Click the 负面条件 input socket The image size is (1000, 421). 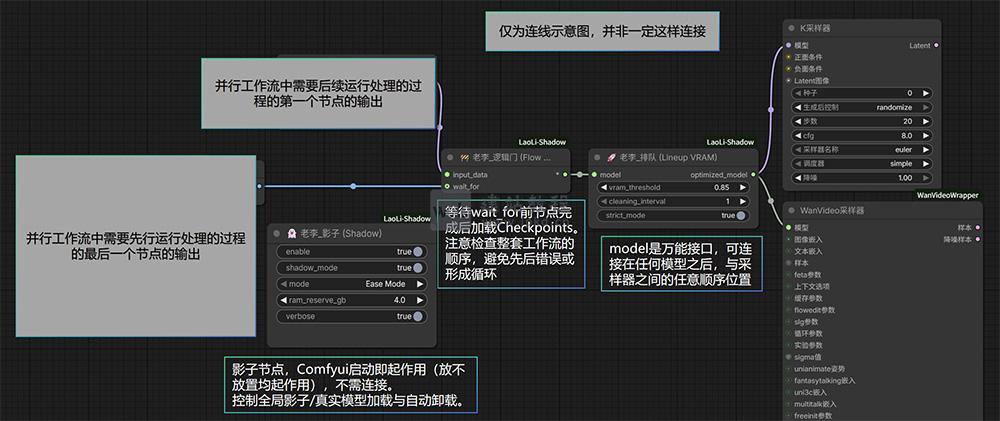click(788, 68)
